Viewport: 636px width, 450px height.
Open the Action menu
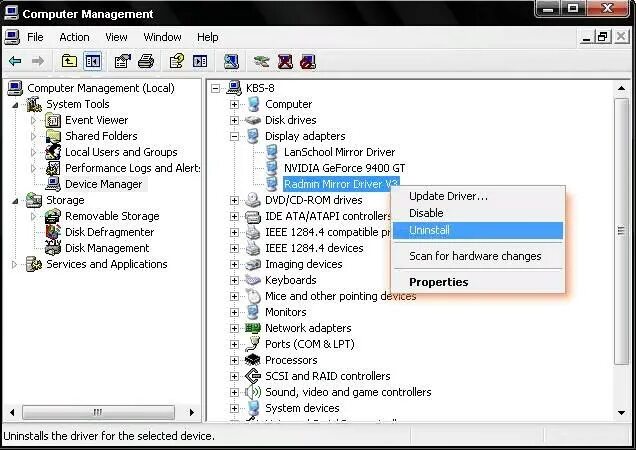74,37
